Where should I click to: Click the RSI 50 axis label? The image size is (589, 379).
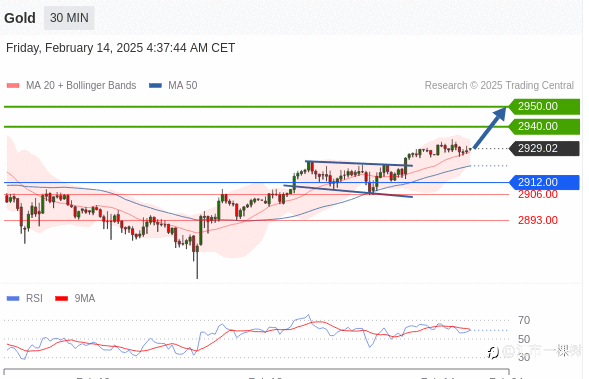pos(524,339)
